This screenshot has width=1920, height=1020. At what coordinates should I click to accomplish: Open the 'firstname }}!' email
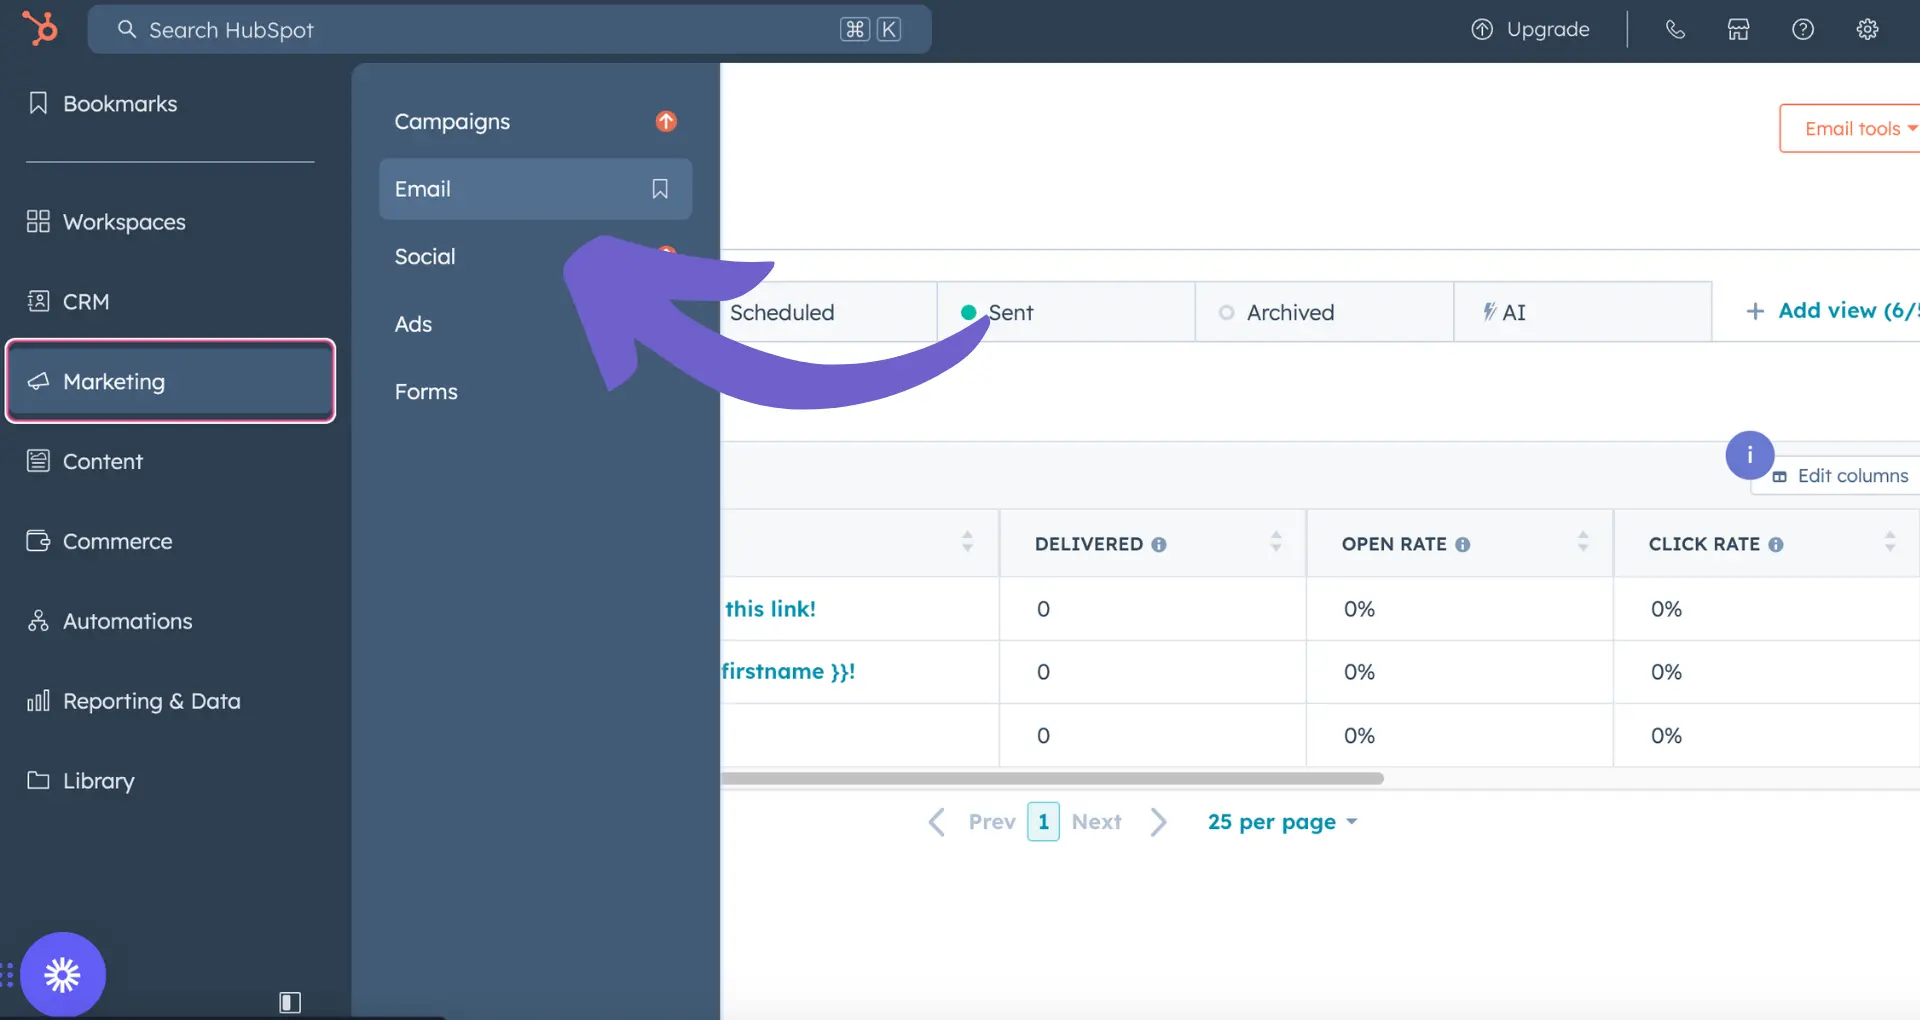coord(788,672)
